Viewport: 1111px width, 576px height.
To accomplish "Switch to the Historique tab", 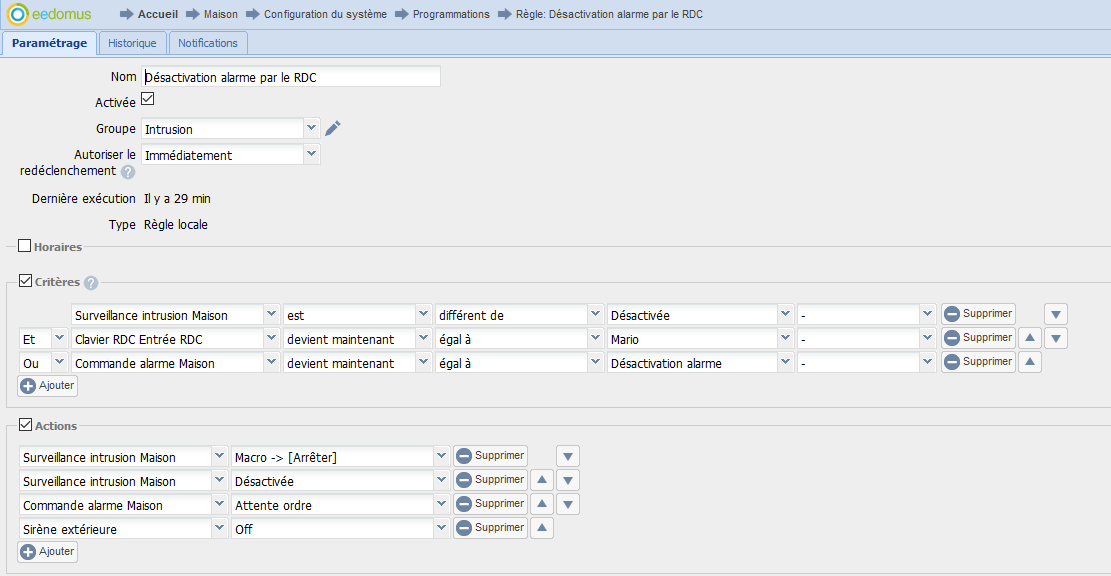I will [132, 44].
